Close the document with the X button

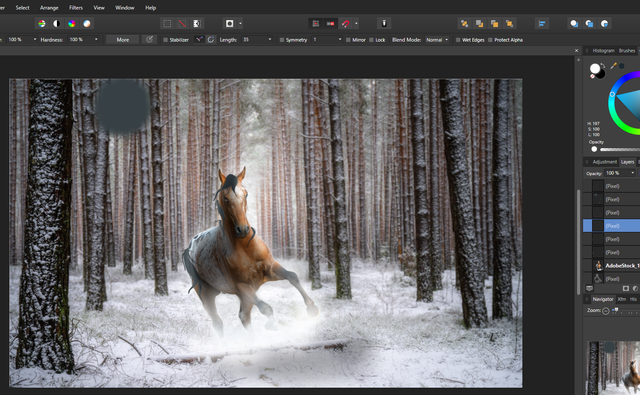[576, 51]
